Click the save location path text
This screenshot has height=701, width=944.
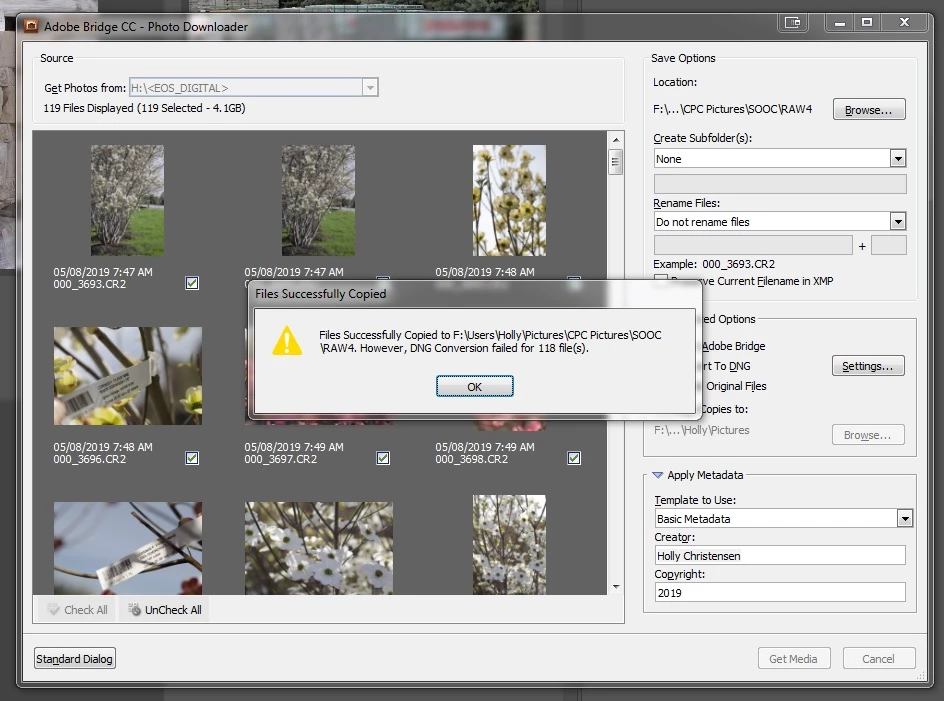[733, 109]
